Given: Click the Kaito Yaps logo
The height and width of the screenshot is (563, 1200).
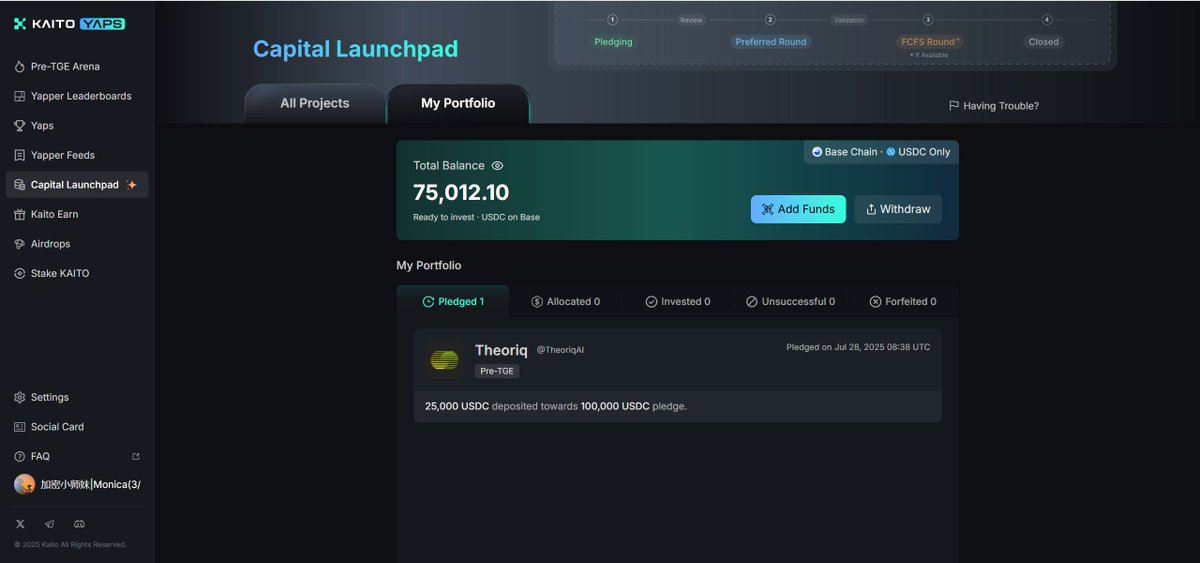Looking at the screenshot, I should coord(69,24).
